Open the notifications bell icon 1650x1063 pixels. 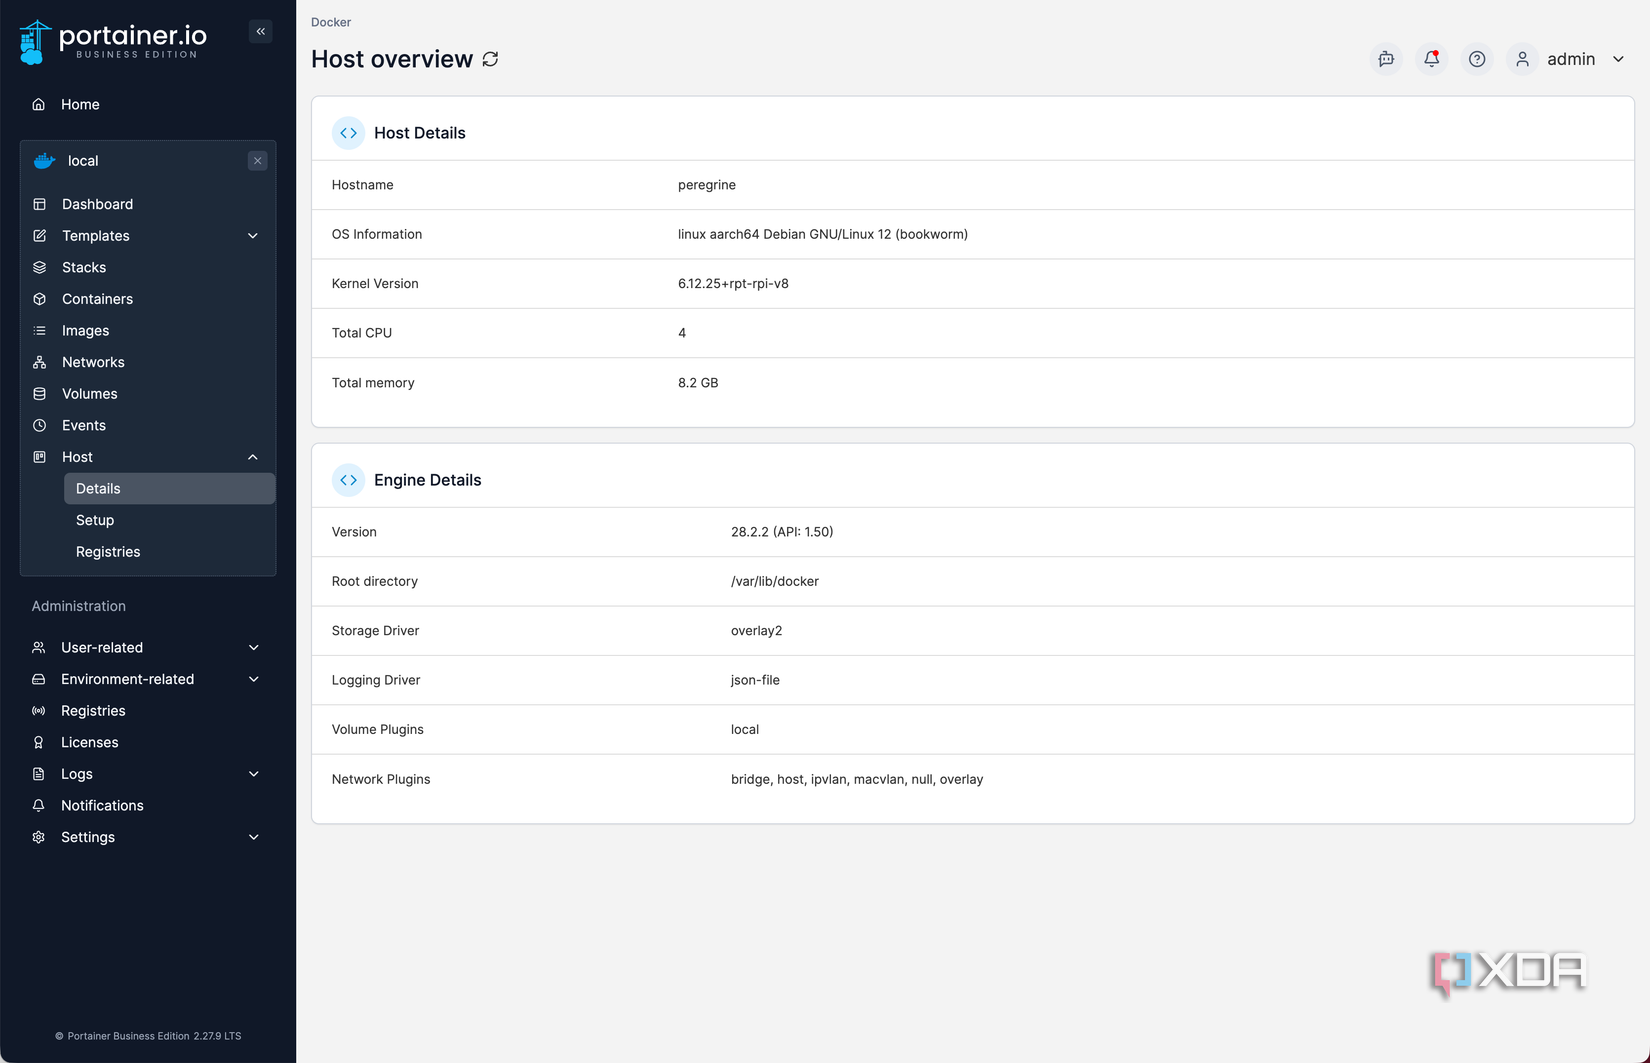coord(1431,59)
